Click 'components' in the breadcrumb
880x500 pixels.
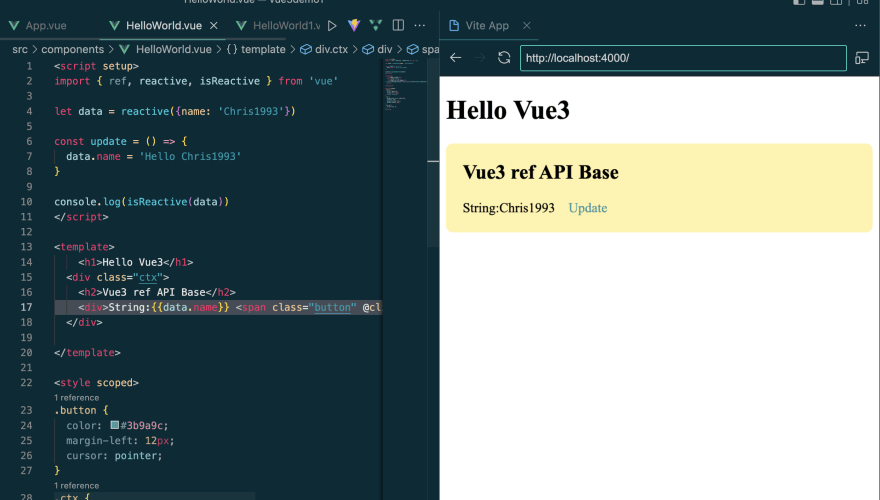pos(72,49)
